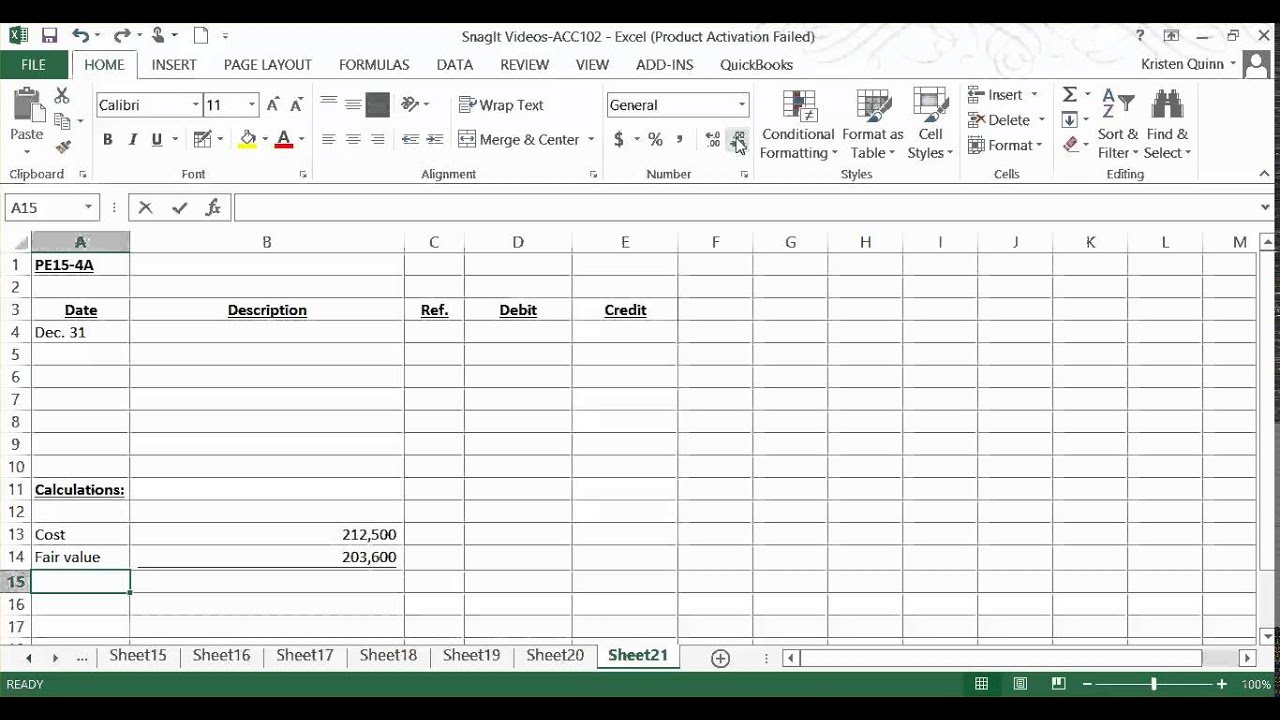Image resolution: width=1280 pixels, height=720 pixels.
Task: Click the Insert Function fx icon
Action: 213,207
